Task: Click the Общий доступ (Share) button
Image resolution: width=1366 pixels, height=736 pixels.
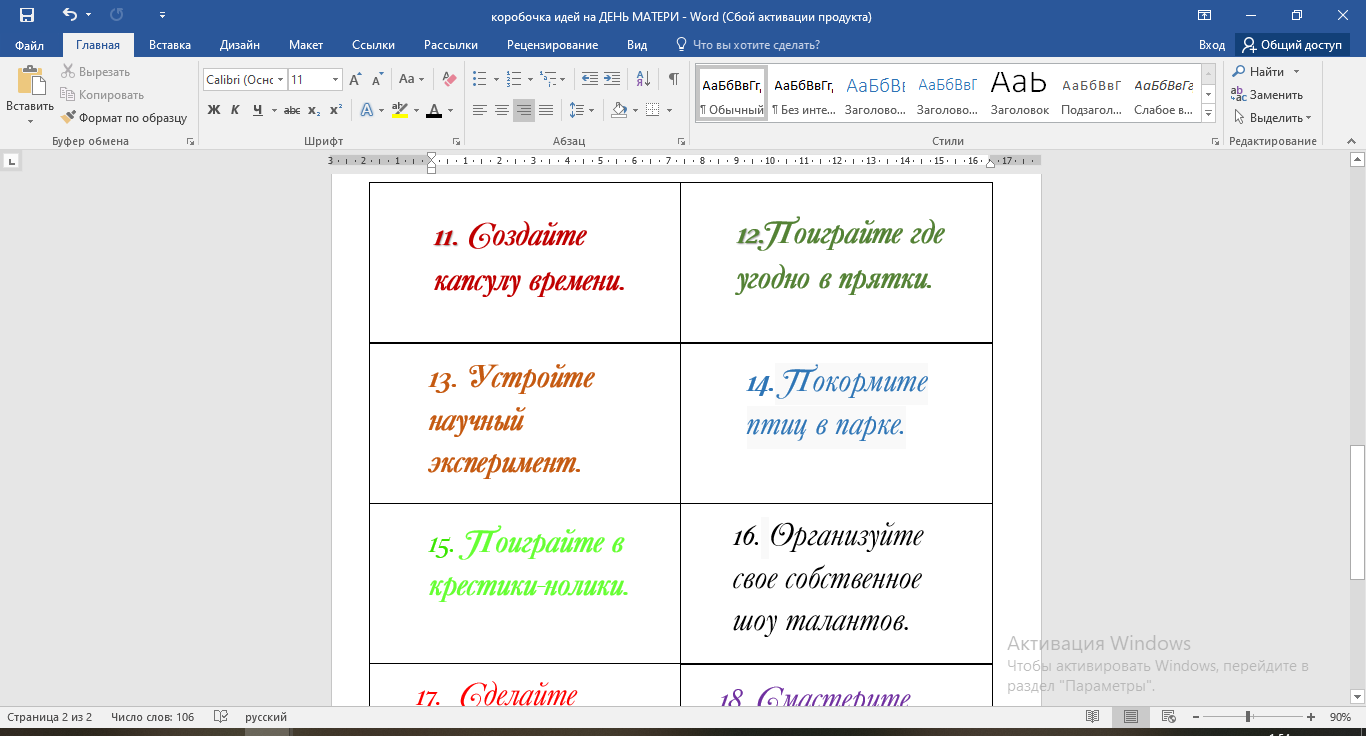Action: click(1293, 45)
